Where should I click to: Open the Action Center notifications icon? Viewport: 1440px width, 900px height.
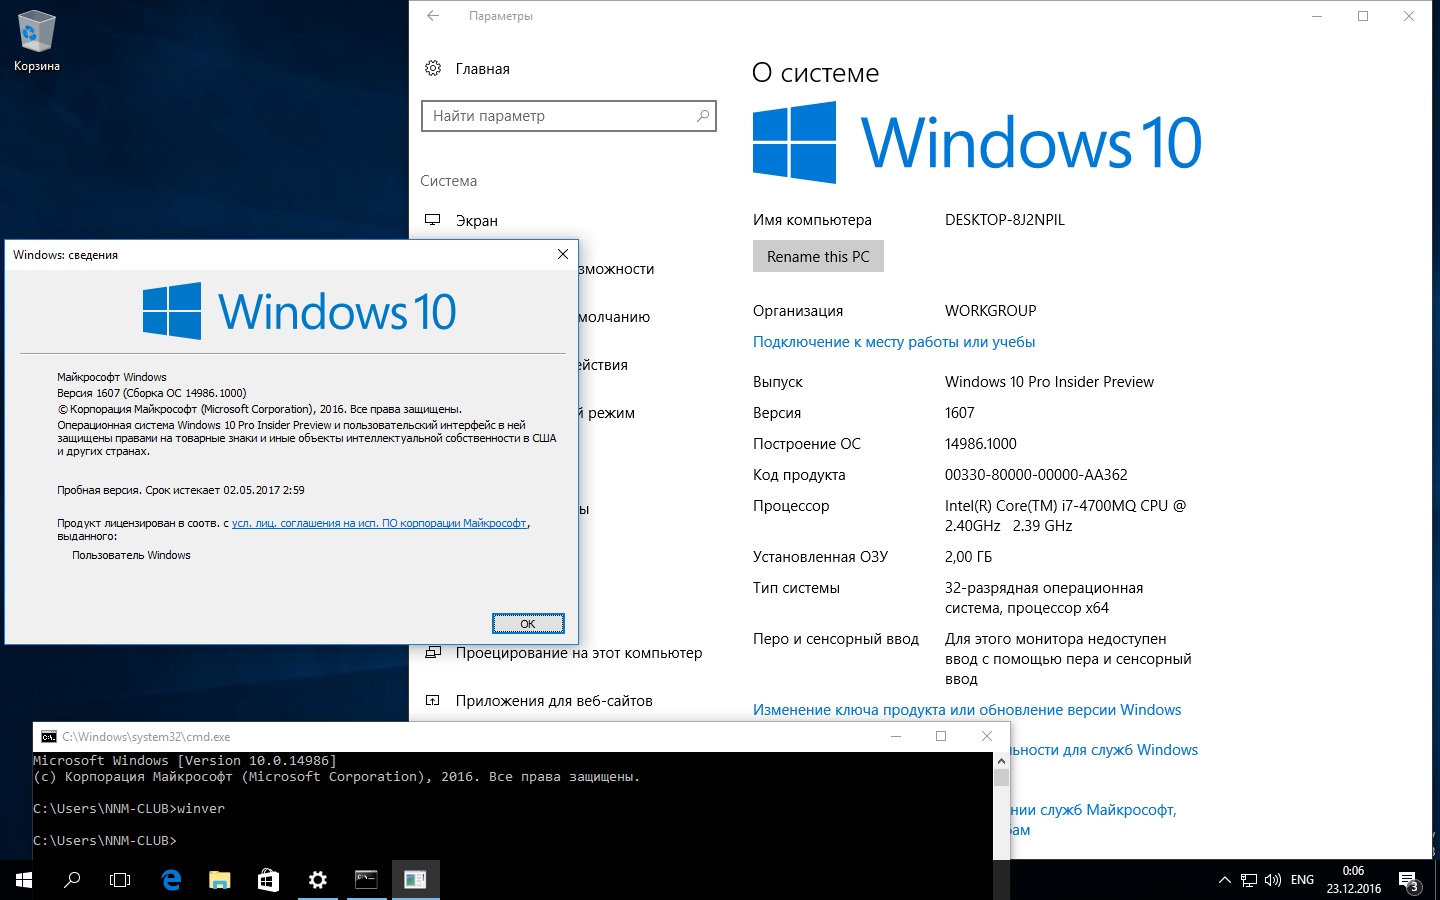(1408, 881)
